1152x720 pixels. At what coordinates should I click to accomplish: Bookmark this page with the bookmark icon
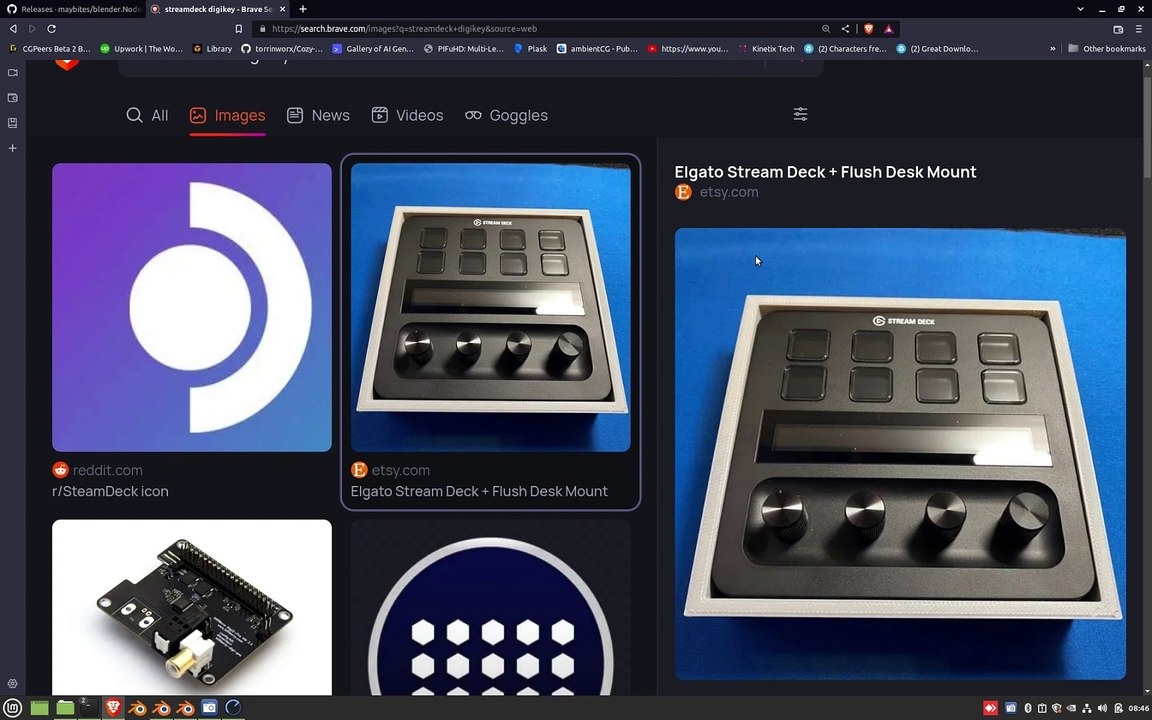tap(239, 29)
